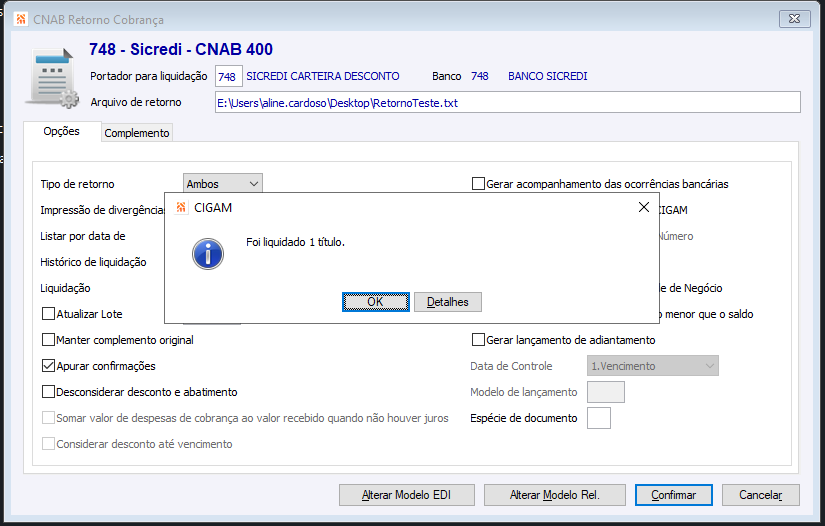825x526 pixels.
Task: Click the Confirmar button
Action: pos(673,495)
